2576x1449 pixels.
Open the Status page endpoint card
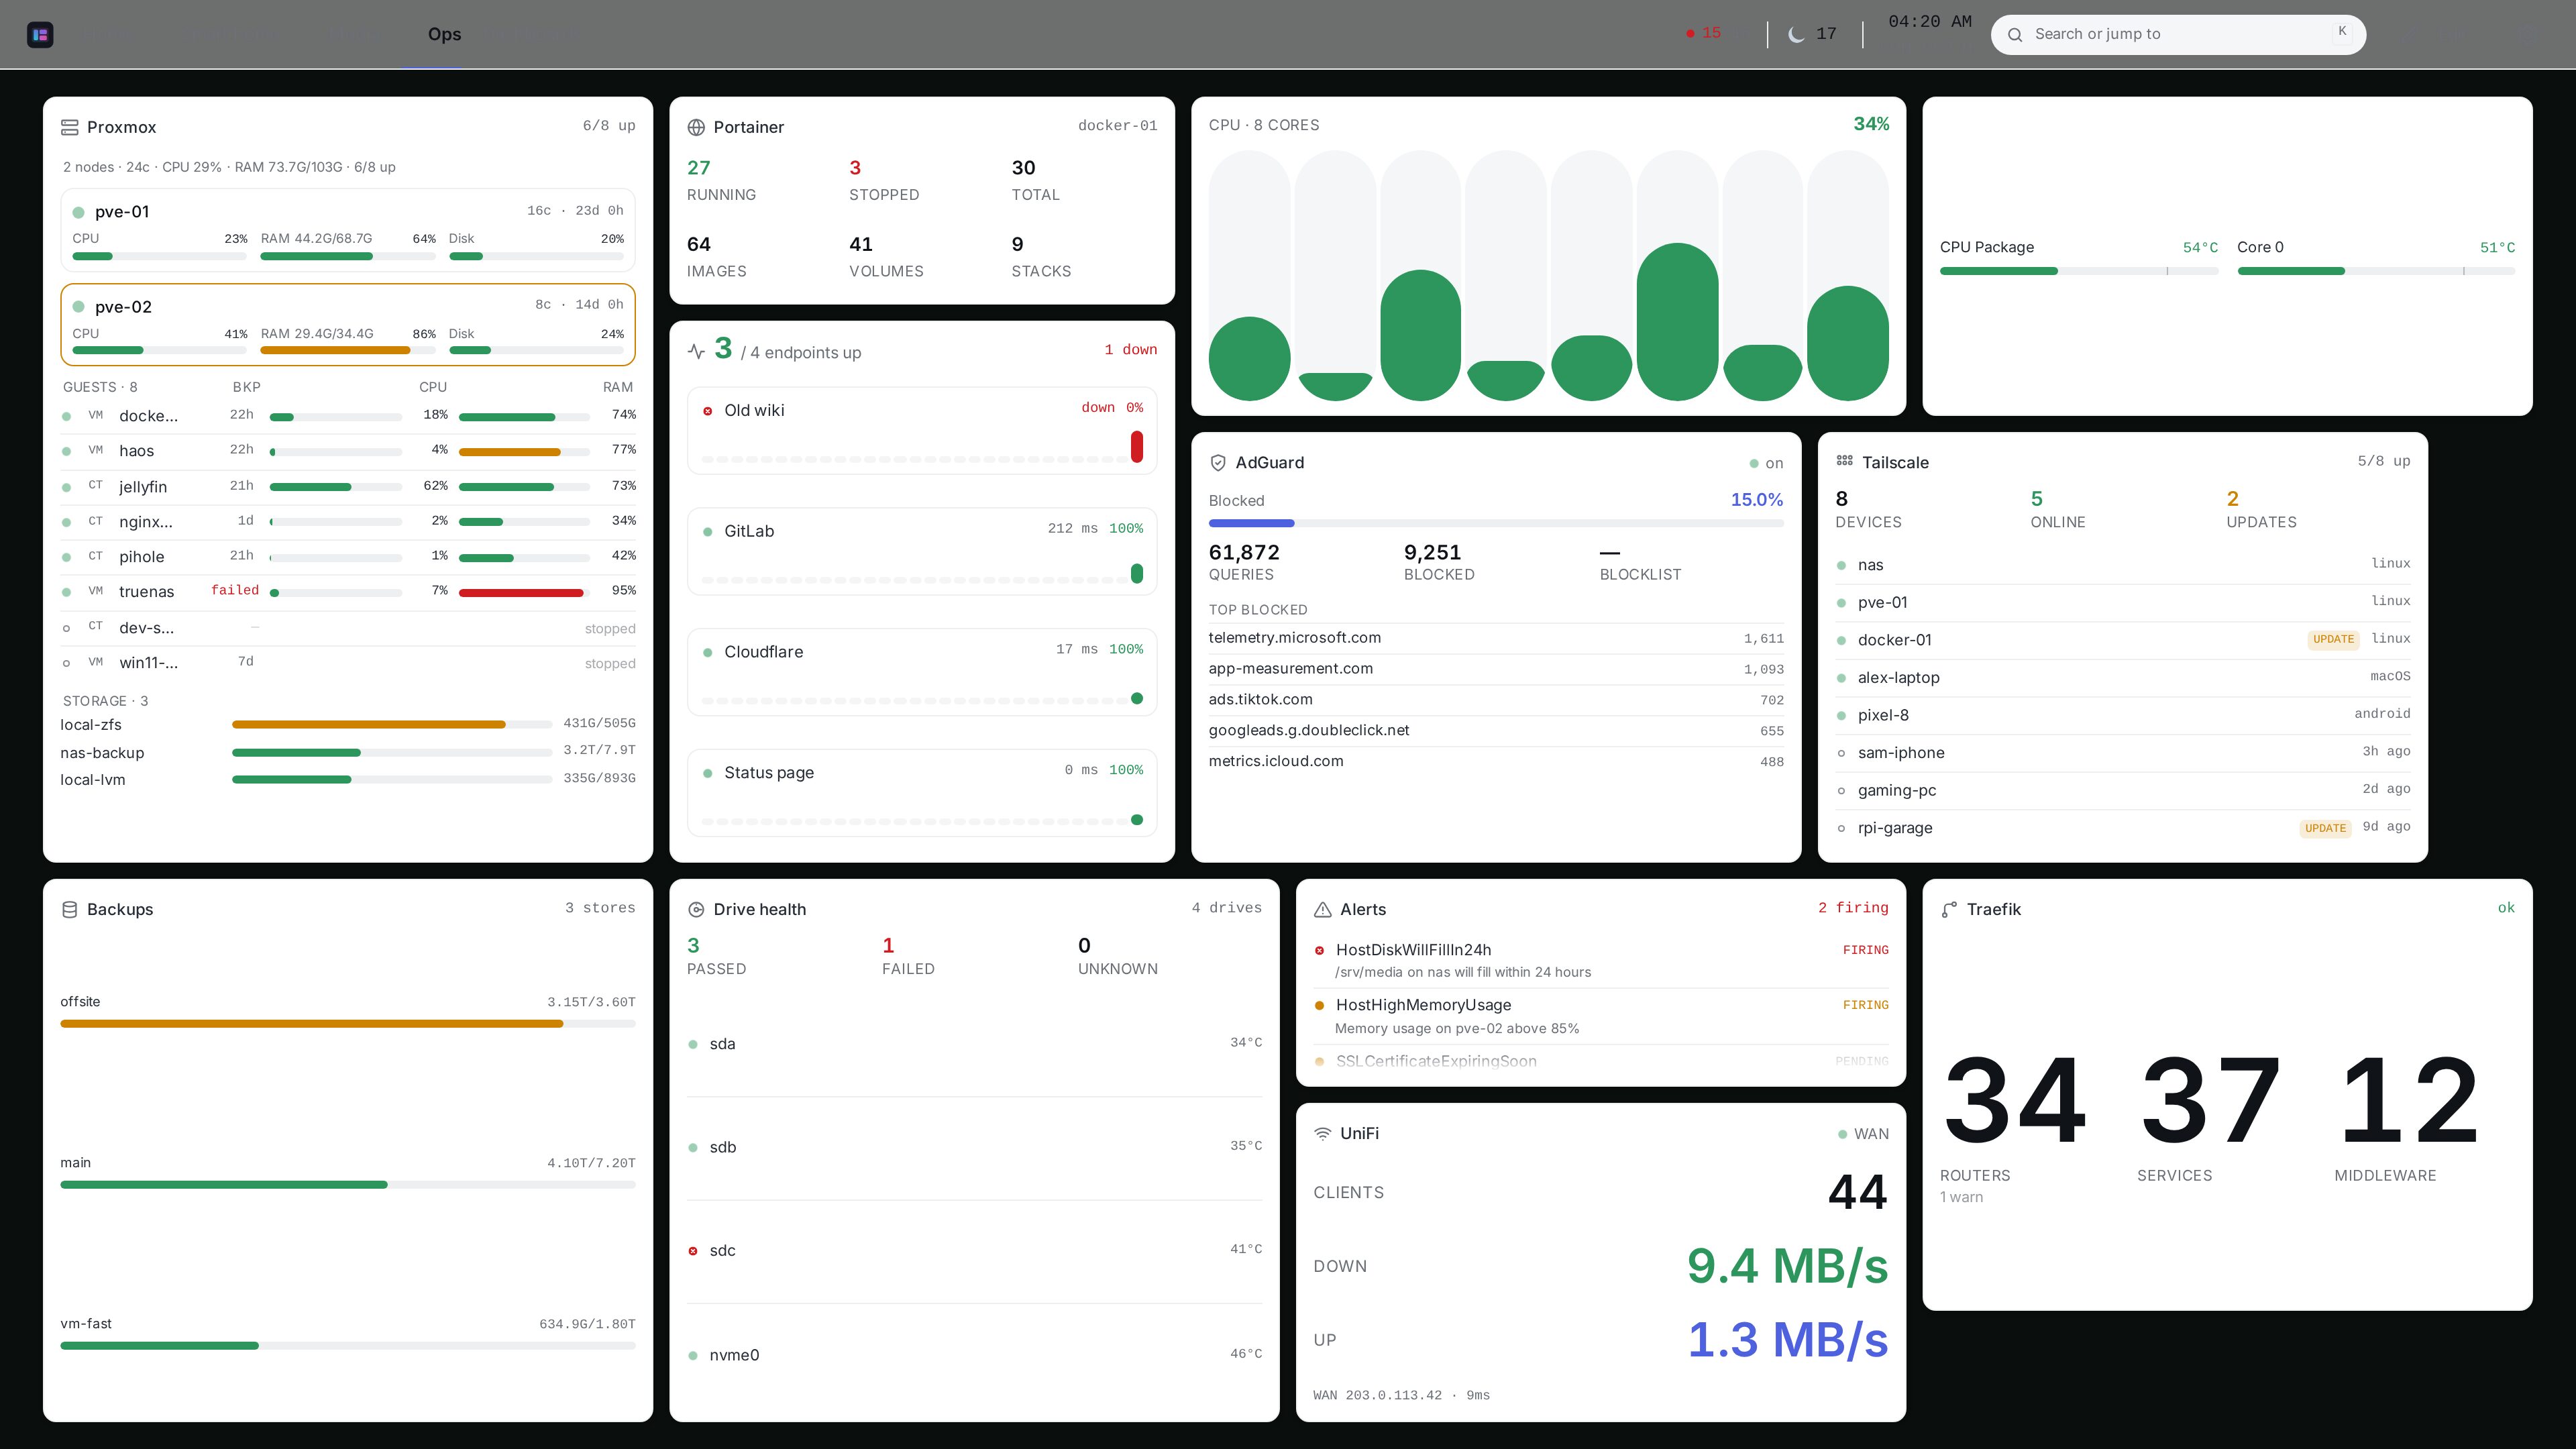(x=922, y=793)
